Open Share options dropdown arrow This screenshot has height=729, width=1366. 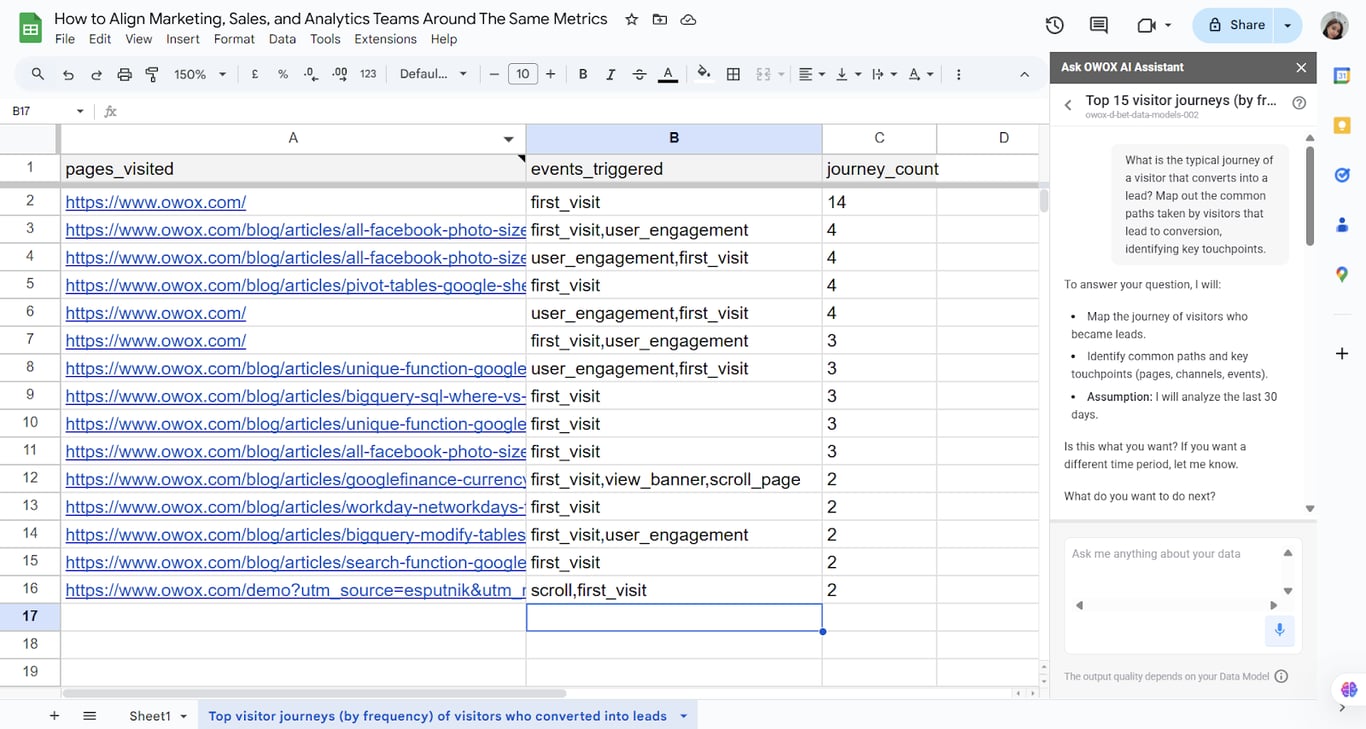tap(1288, 25)
